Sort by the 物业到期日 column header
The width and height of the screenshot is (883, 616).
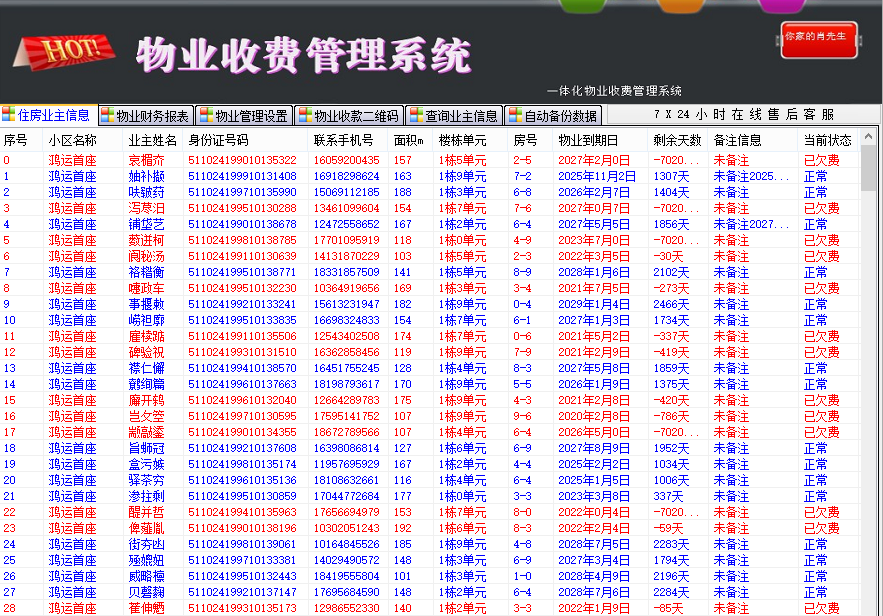coord(588,140)
